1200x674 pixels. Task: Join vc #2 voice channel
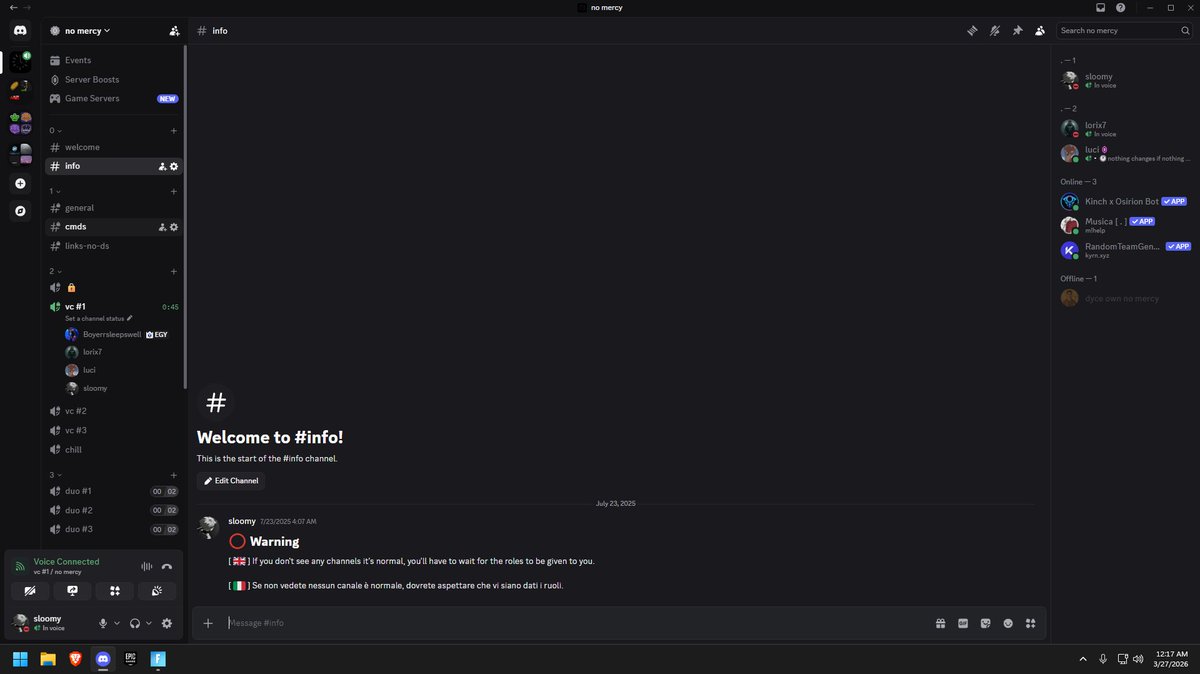tap(114, 411)
